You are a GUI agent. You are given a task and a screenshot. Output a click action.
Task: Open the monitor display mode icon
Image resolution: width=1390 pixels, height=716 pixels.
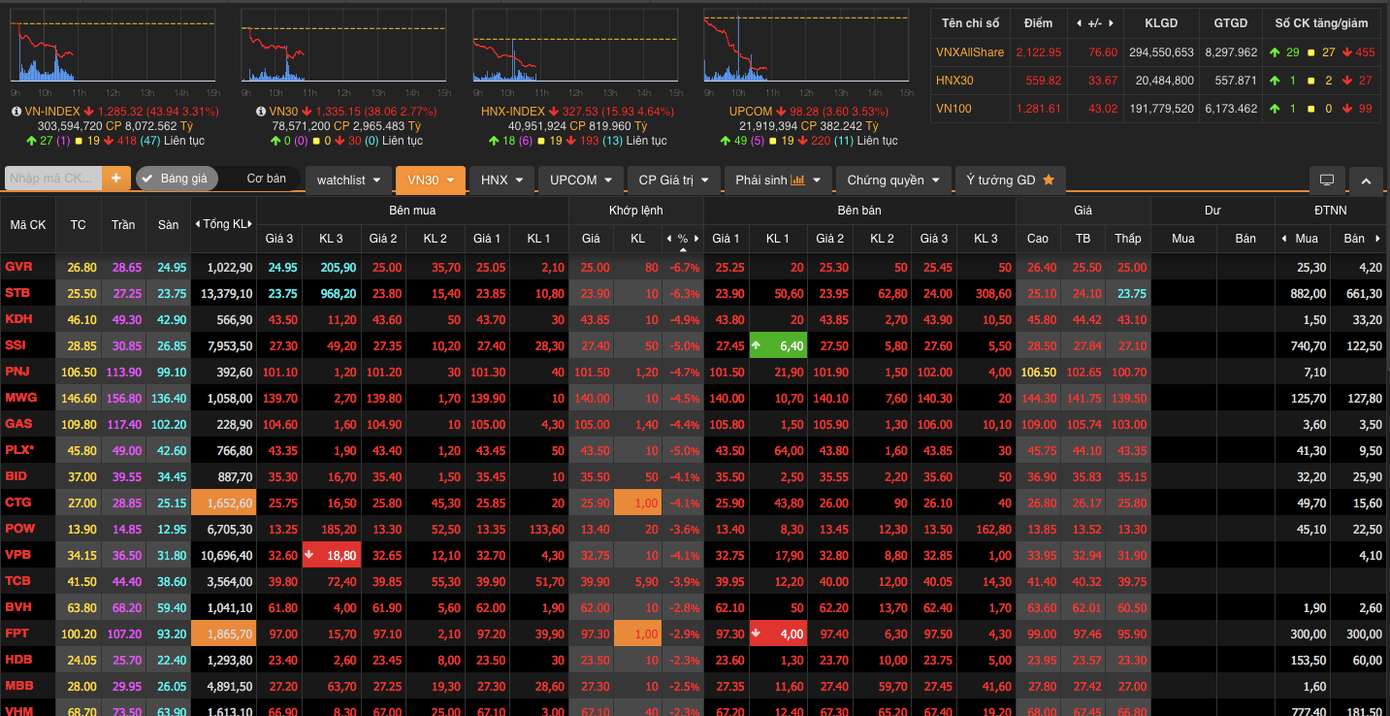(x=1326, y=180)
